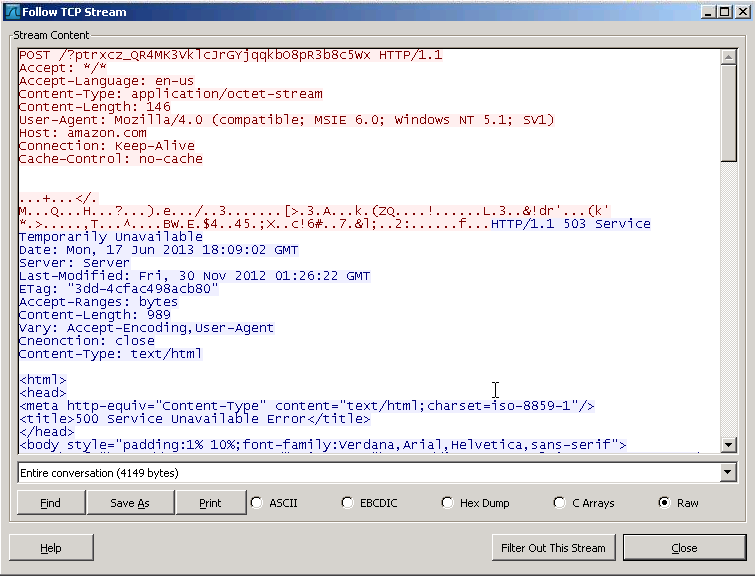Image resolution: width=755 pixels, height=580 pixels.
Task: Click the ETag header line
Action: click(x=118, y=289)
